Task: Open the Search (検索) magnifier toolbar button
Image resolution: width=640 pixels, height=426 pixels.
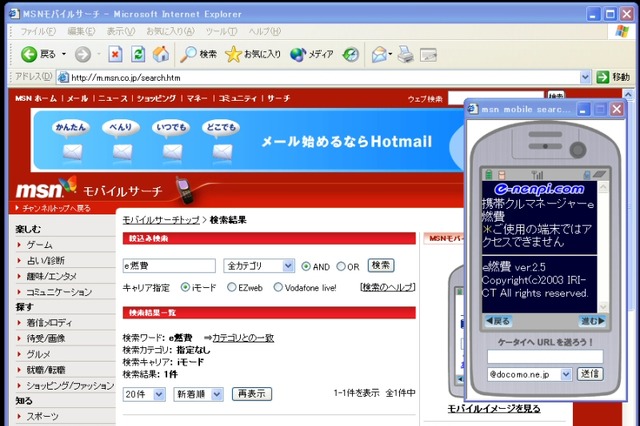Action: click(x=198, y=54)
